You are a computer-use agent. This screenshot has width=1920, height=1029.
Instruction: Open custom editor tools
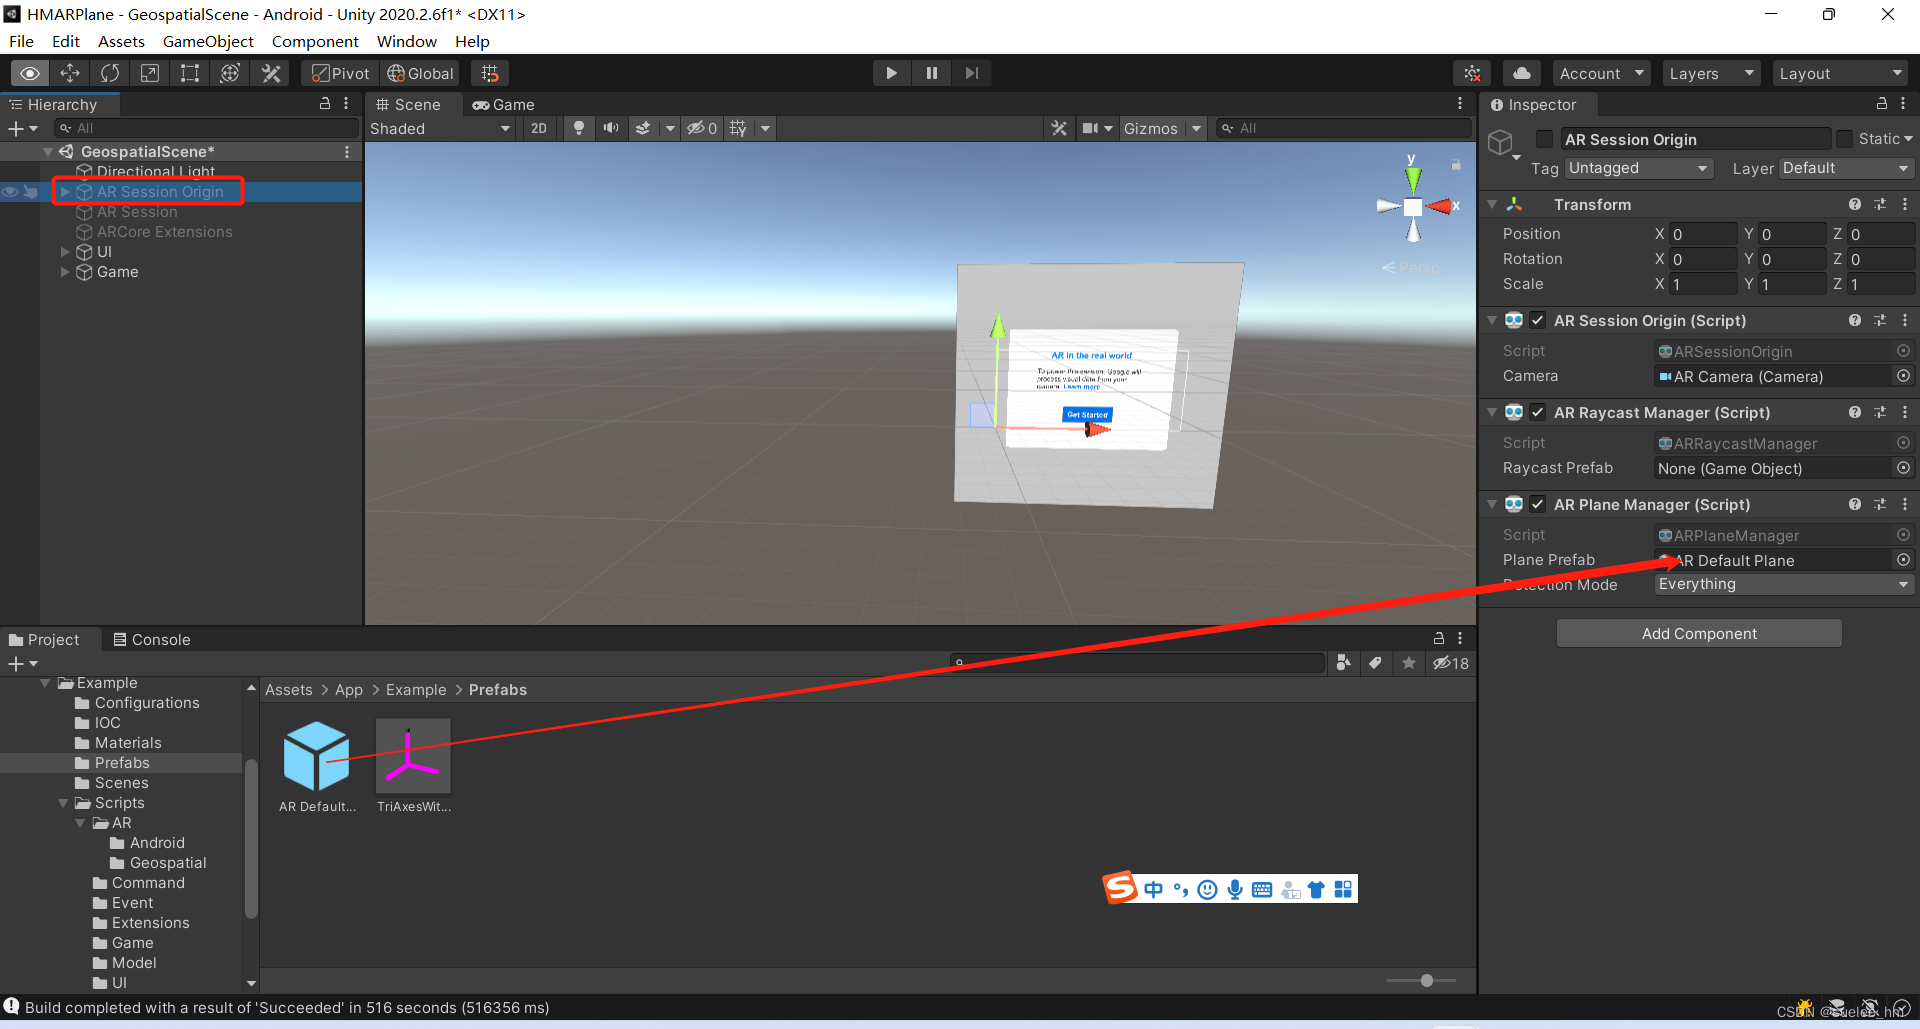270,73
